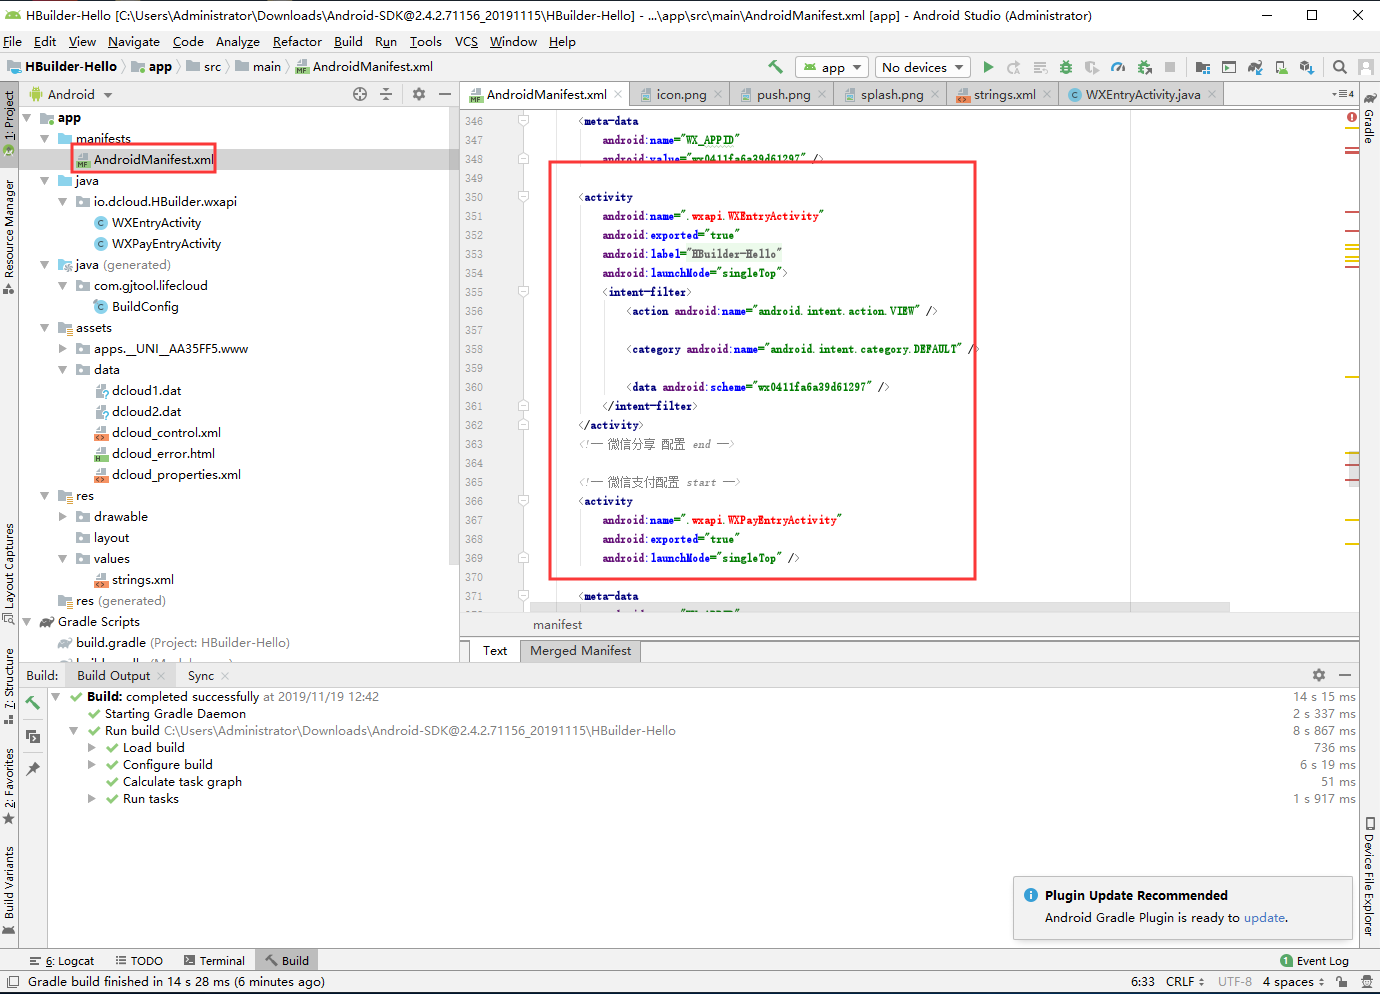Click the Profile app gauge icon
Image resolution: width=1380 pixels, height=994 pixels.
1118,67
